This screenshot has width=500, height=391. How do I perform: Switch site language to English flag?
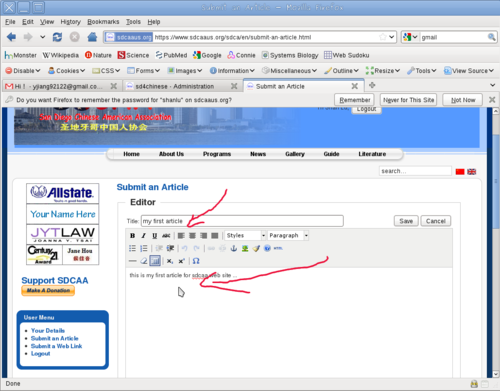472,171
